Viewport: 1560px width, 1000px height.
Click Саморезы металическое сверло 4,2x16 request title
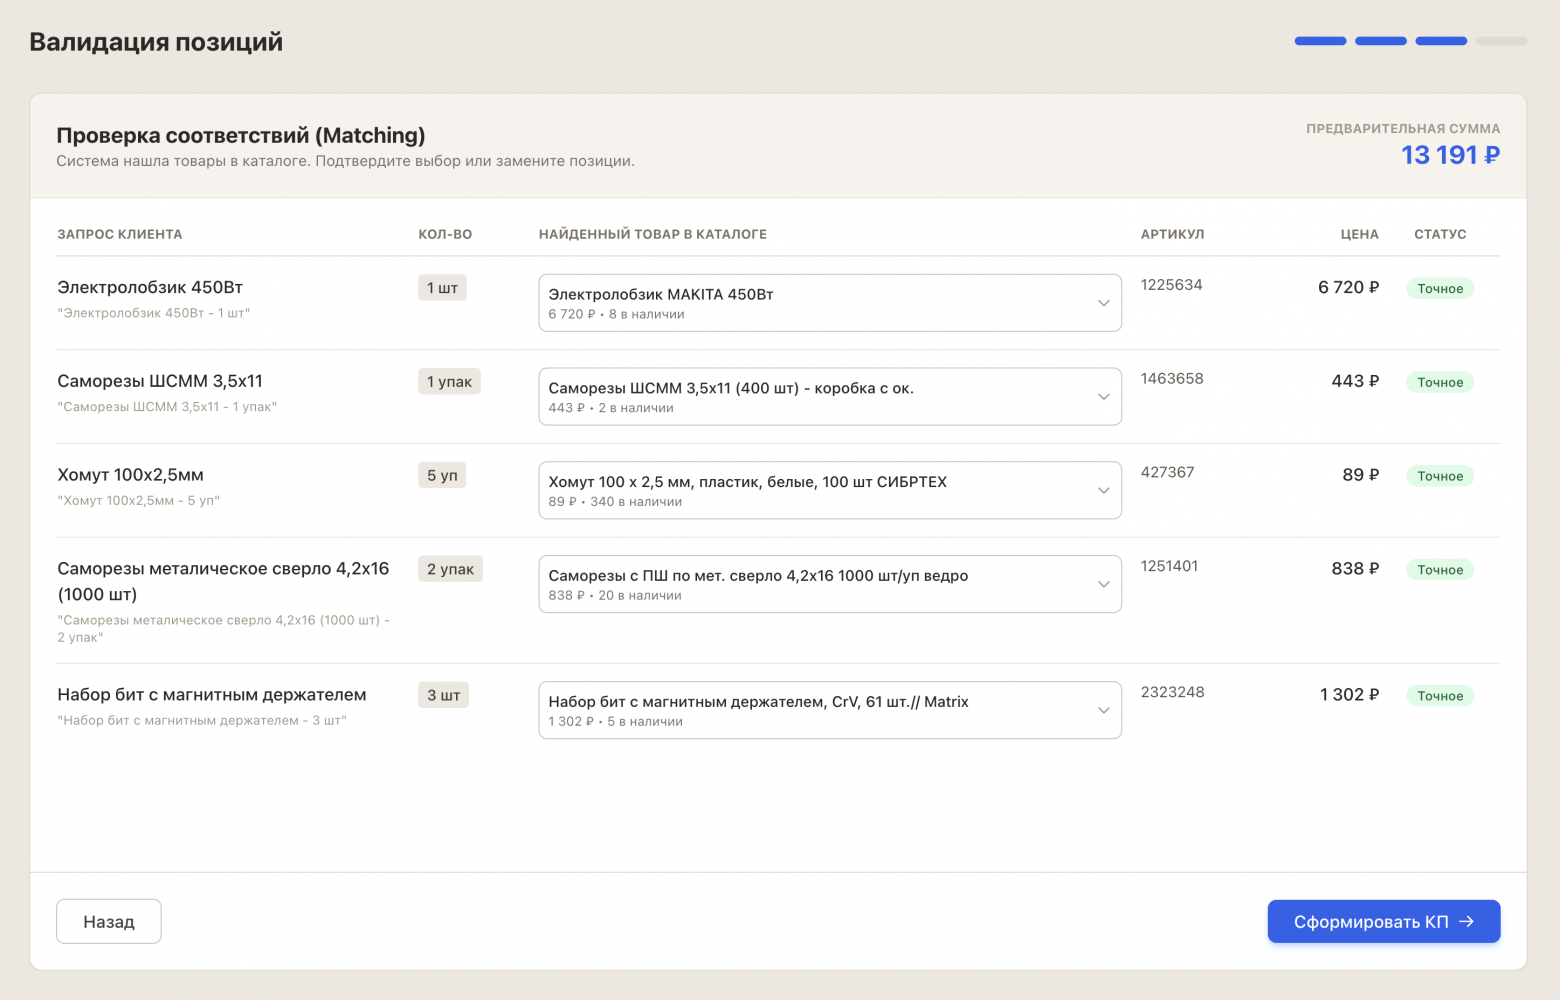click(223, 581)
